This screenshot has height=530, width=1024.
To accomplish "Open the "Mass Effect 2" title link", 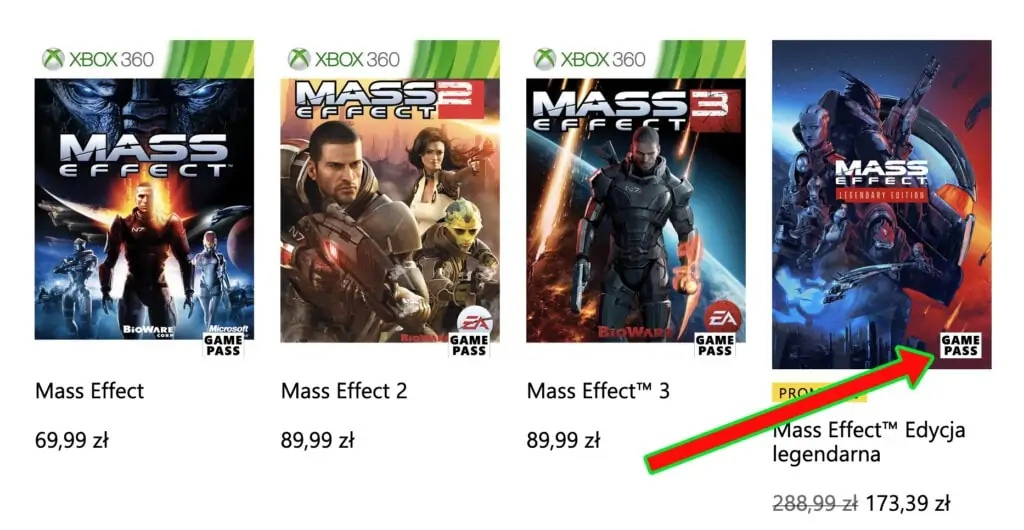I will [x=344, y=391].
